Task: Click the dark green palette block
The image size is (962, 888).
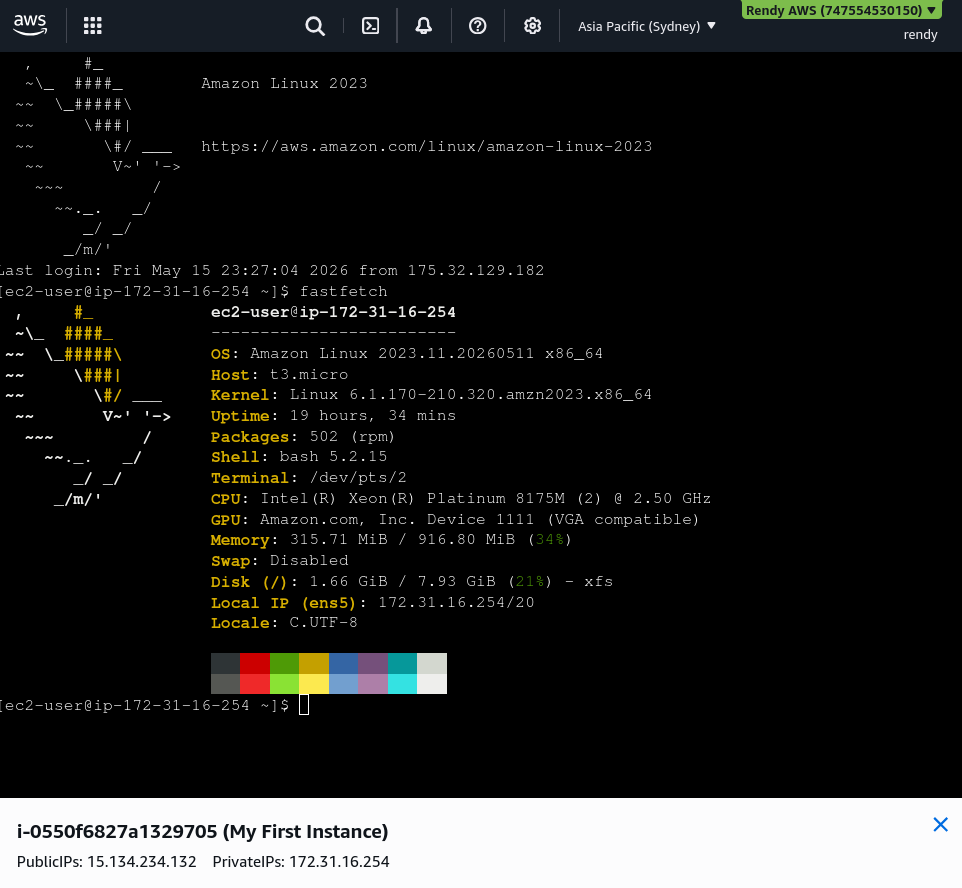Action: pos(284,663)
